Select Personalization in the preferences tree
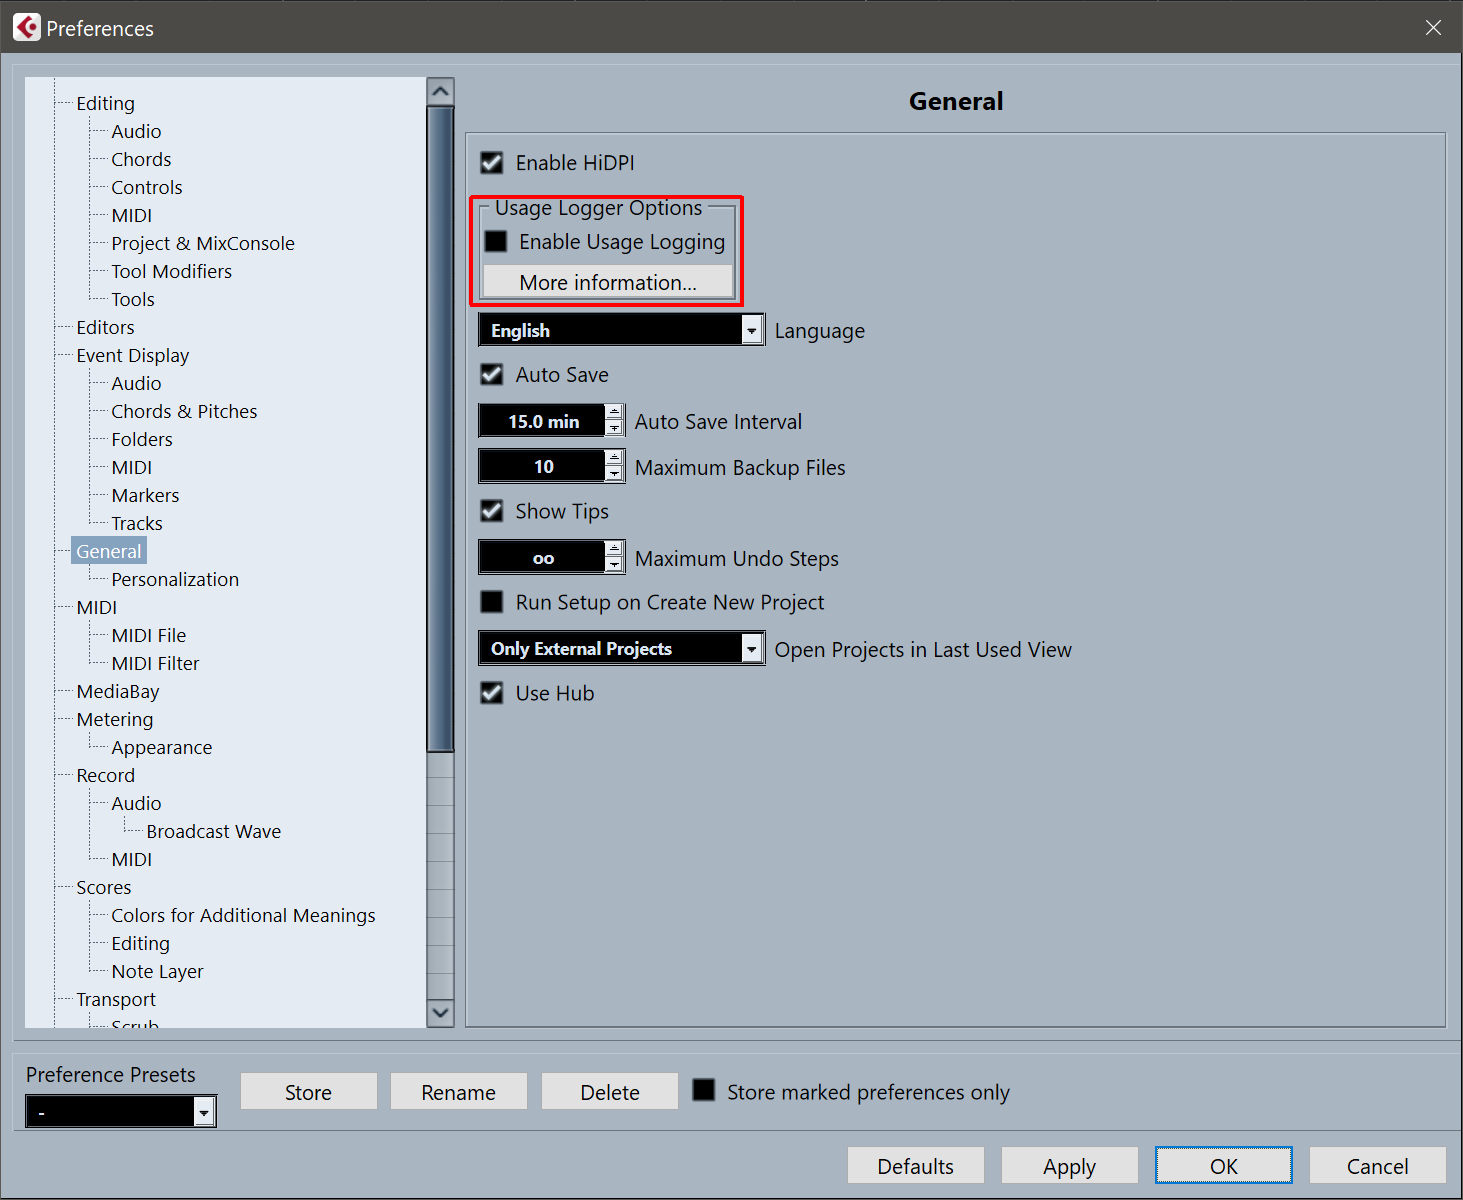Image resolution: width=1463 pixels, height=1200 pixels. click(x=175, y=580)
